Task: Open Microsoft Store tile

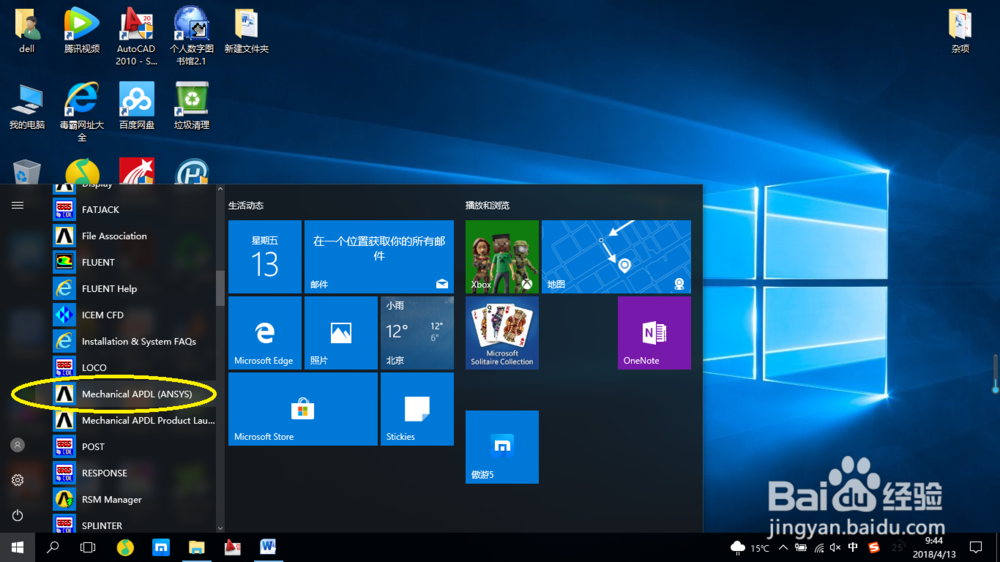Action: [x=303, y=410]
